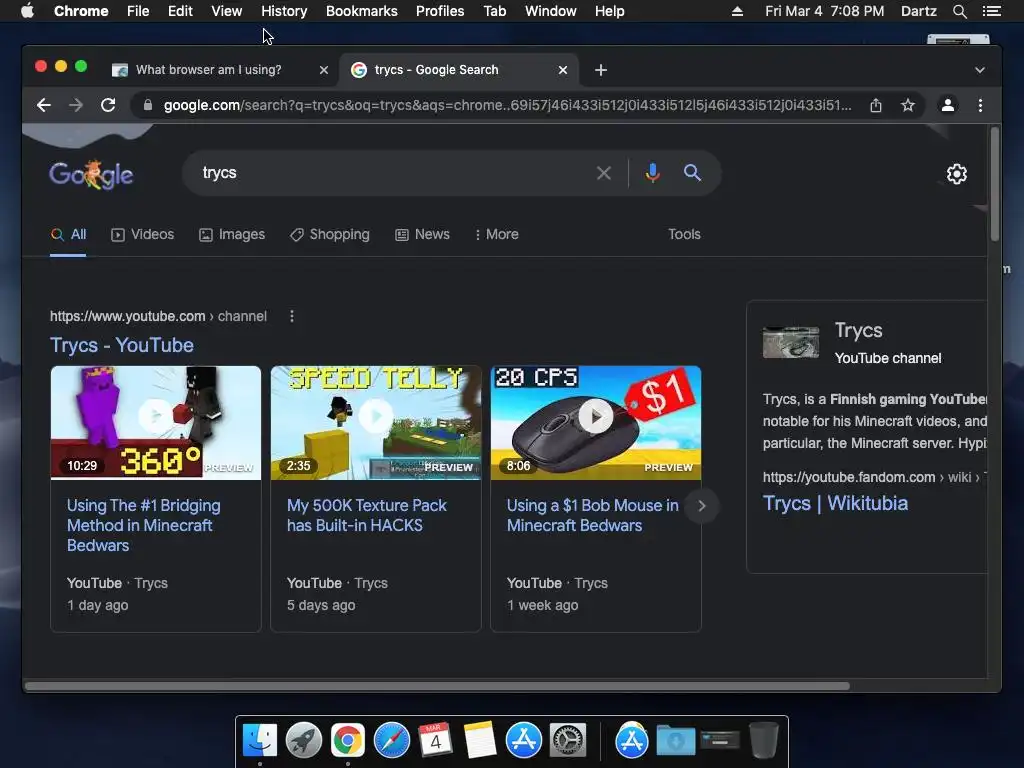Open 'Using a $1 Bob Mouse' video link
The height and width of the screenshot is (768, 1024).
(x=592, y=515)
